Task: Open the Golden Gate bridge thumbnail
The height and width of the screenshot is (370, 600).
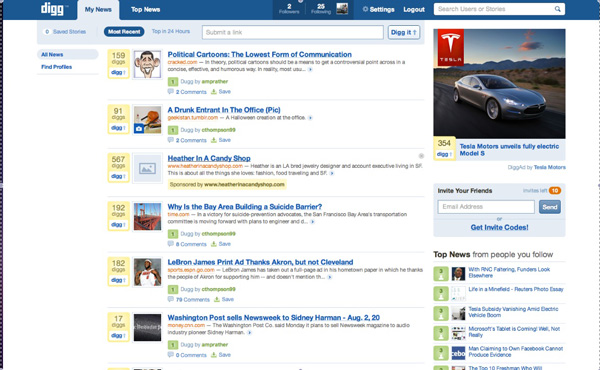Action: point(147,217)
